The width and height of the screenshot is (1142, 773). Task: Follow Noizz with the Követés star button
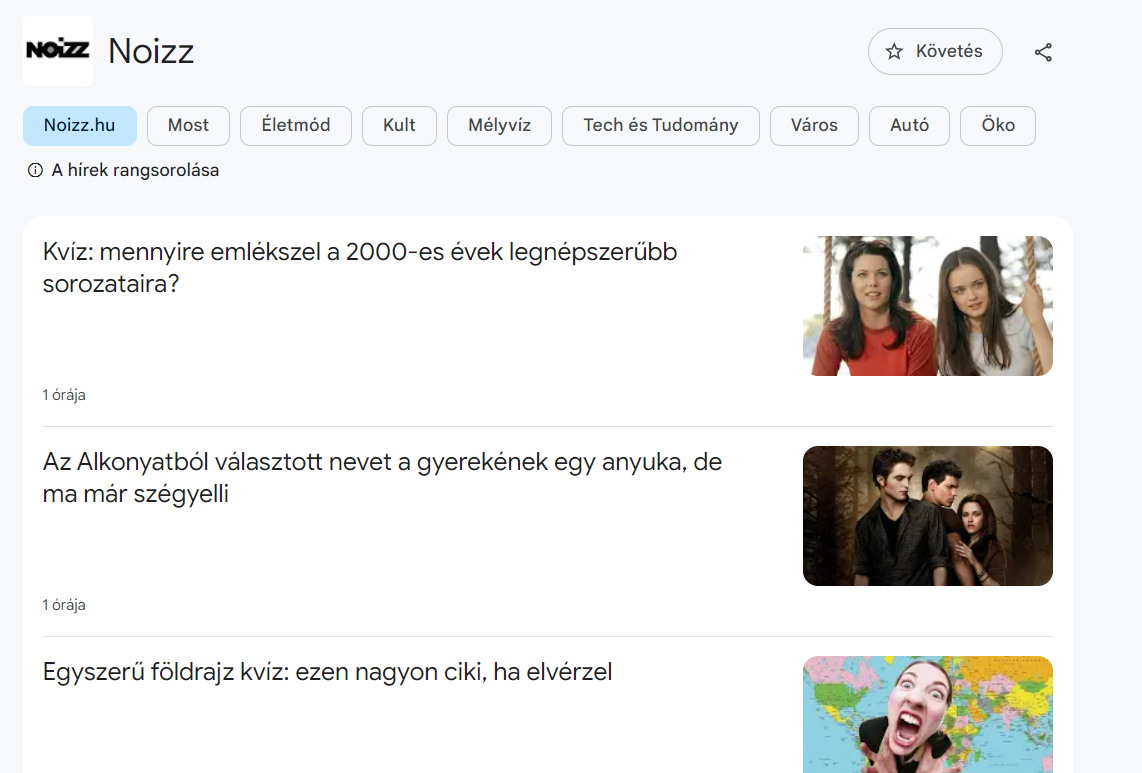tap(934, 52)
